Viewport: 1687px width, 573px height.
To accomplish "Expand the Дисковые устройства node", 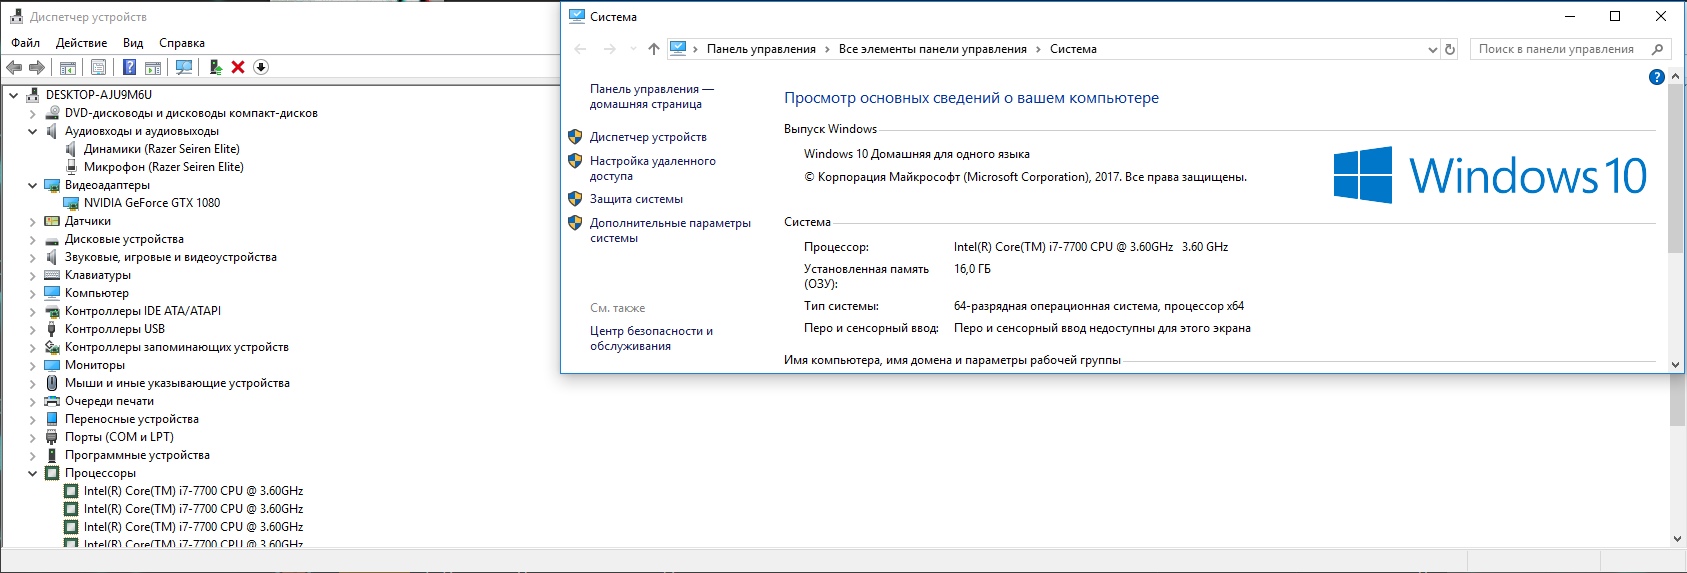I will (x=33, y=239).
